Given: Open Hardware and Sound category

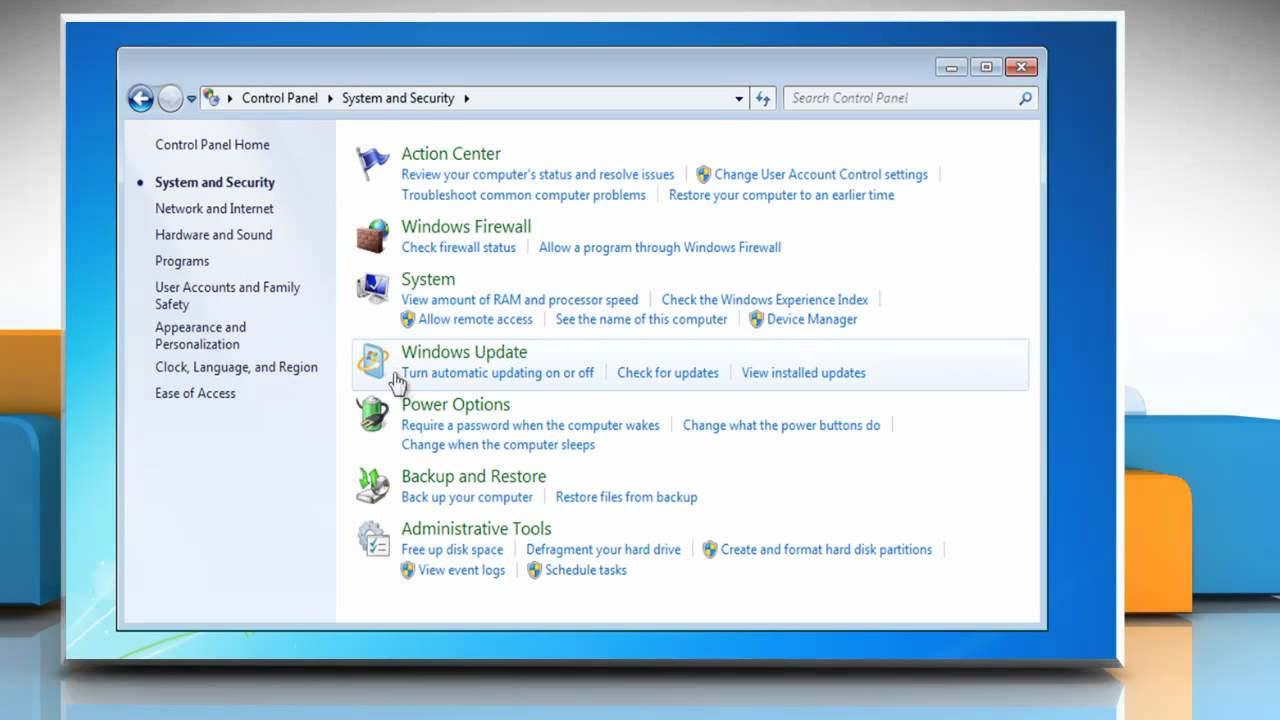Looking at the screenshot, I should click(x=214, y=234).
